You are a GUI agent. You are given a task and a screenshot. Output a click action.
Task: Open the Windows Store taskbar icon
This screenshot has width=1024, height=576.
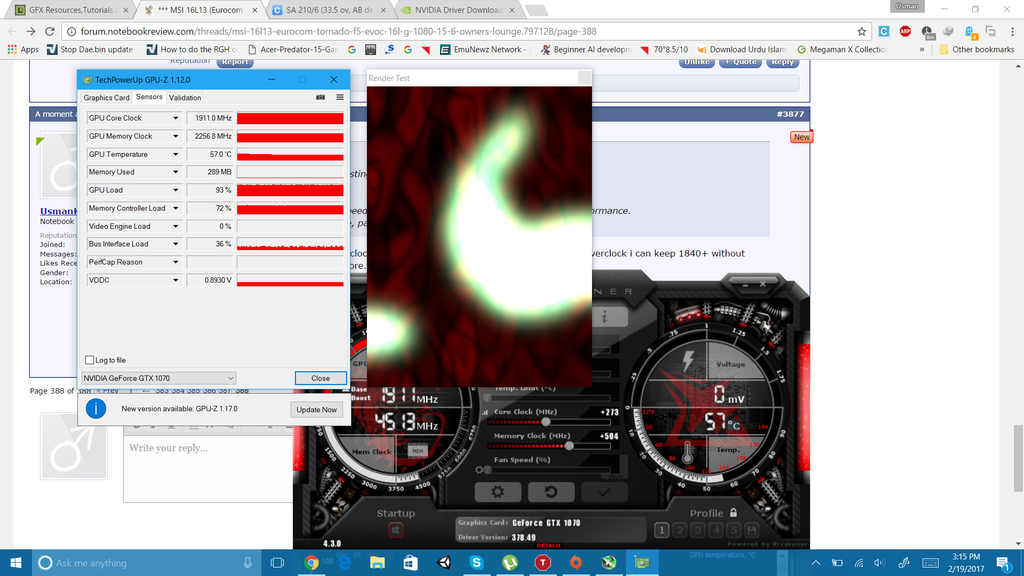(x=410, y=563)
